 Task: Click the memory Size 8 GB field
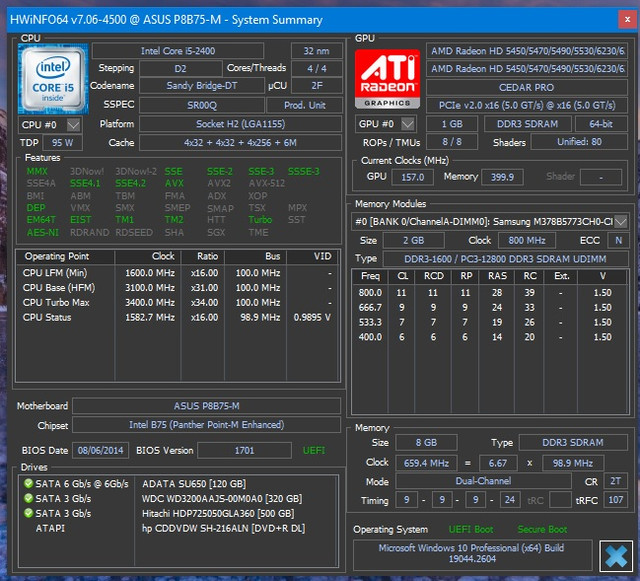tap(426, 443)
